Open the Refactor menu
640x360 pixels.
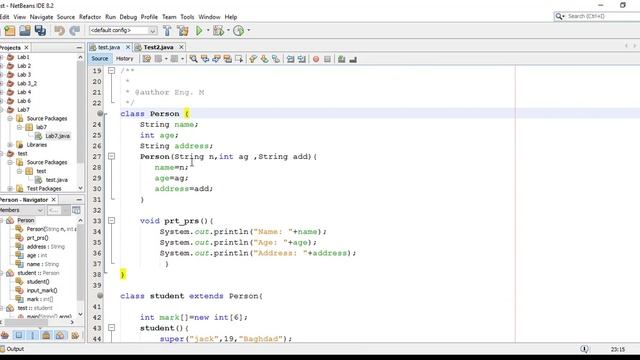tap(90, 17)
